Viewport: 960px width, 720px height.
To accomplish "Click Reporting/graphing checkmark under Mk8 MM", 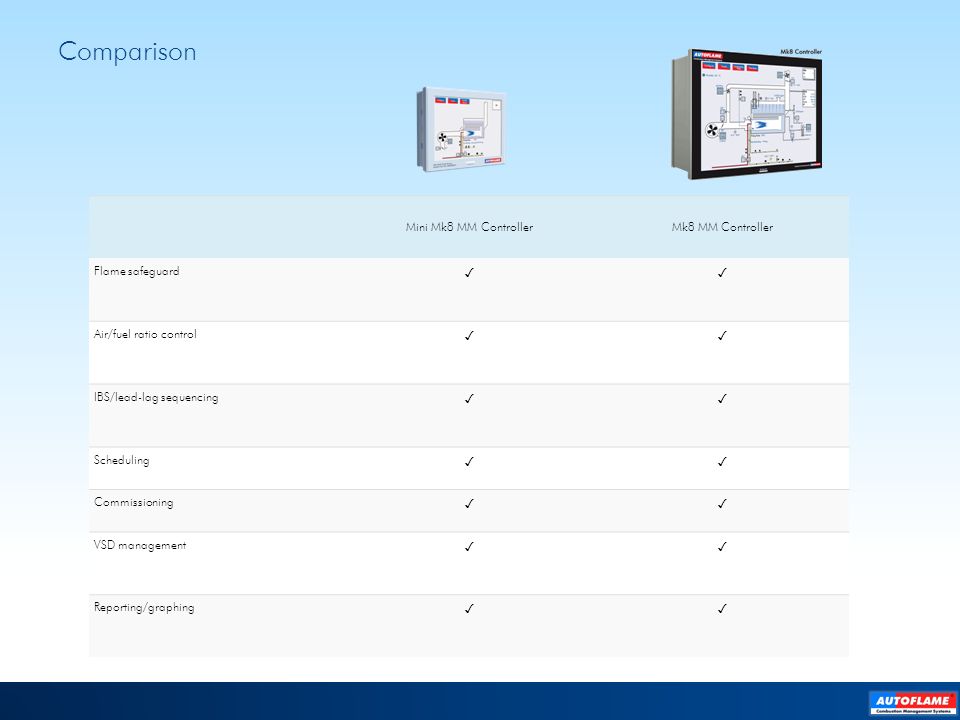I will (722, 609).
